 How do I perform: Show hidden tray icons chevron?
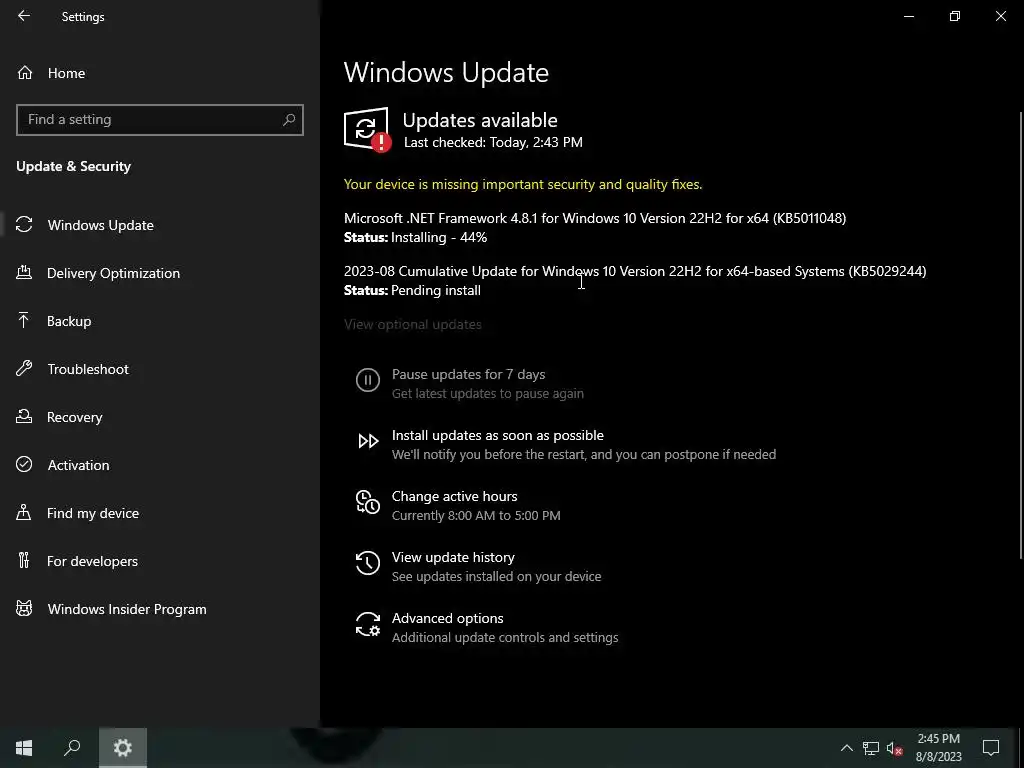(x=846, y=748)
